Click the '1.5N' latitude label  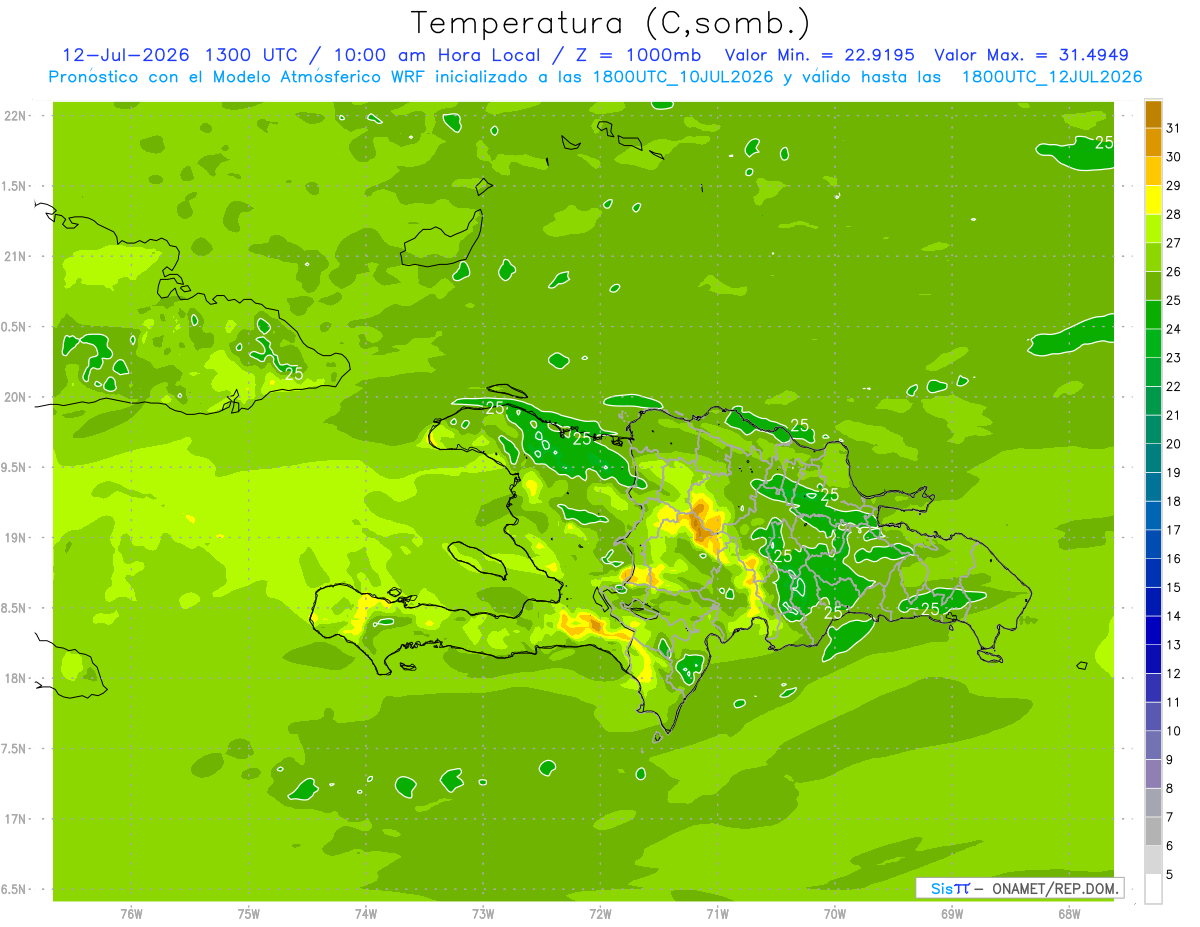point(15,186)
